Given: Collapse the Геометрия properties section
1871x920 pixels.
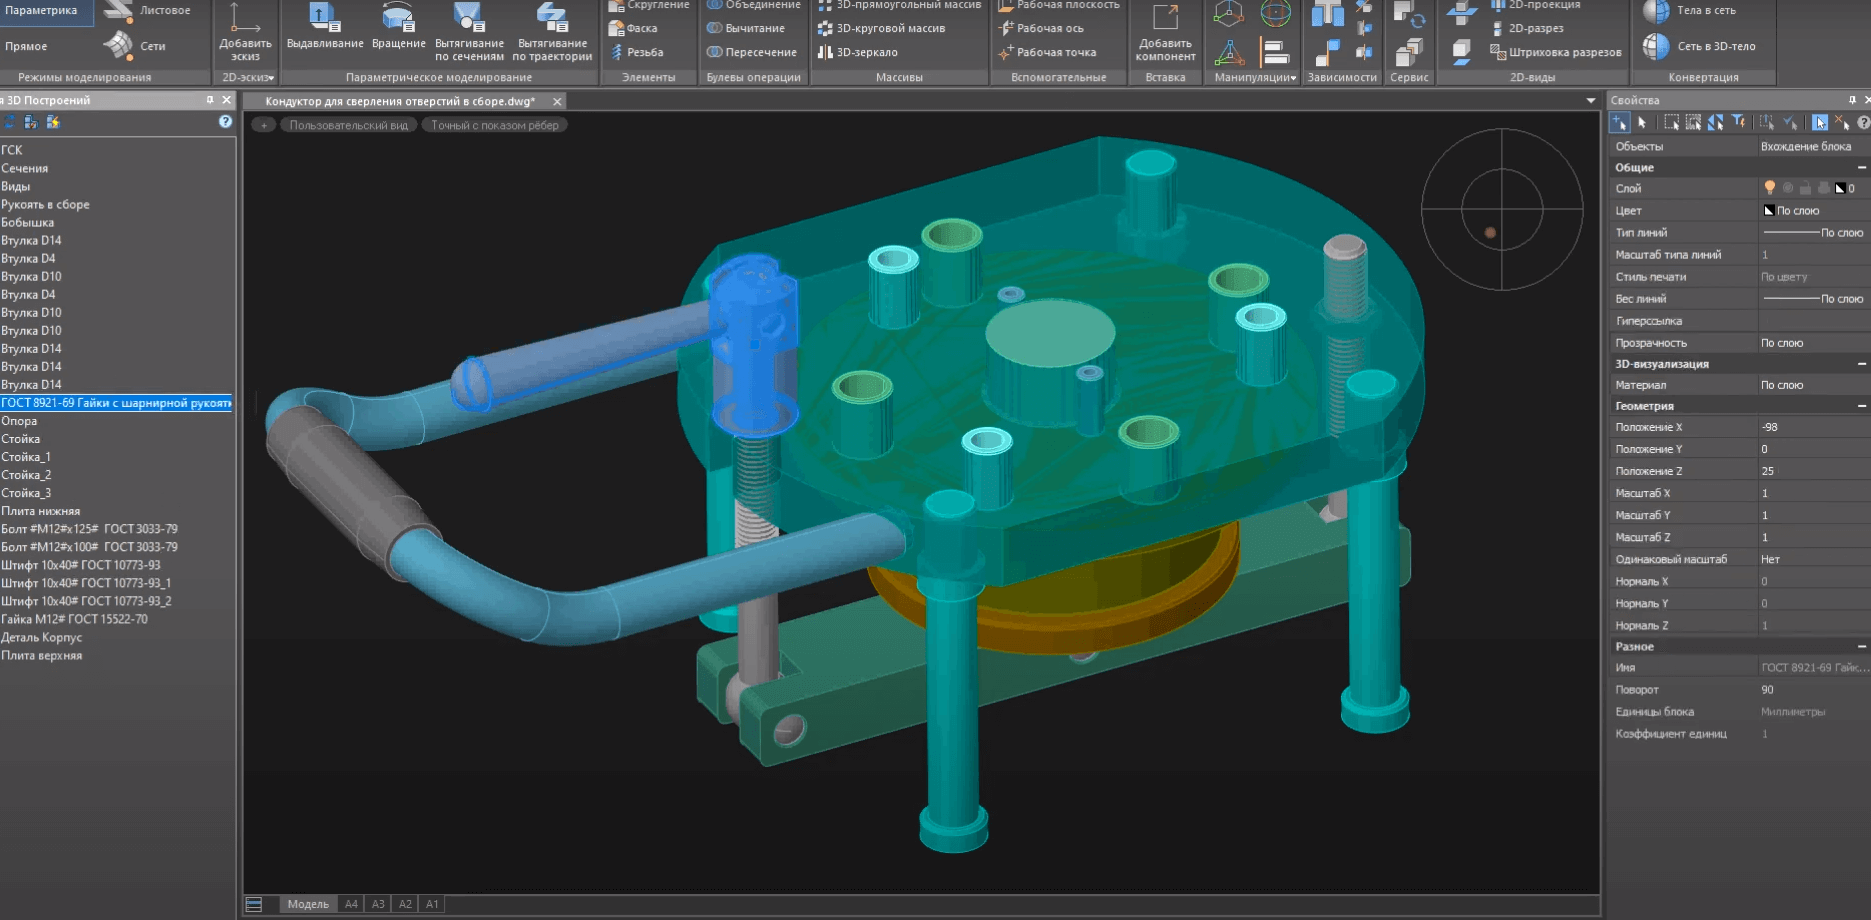Looking at the screenshot, I should pyautogui.click(x=1861, y=406).
